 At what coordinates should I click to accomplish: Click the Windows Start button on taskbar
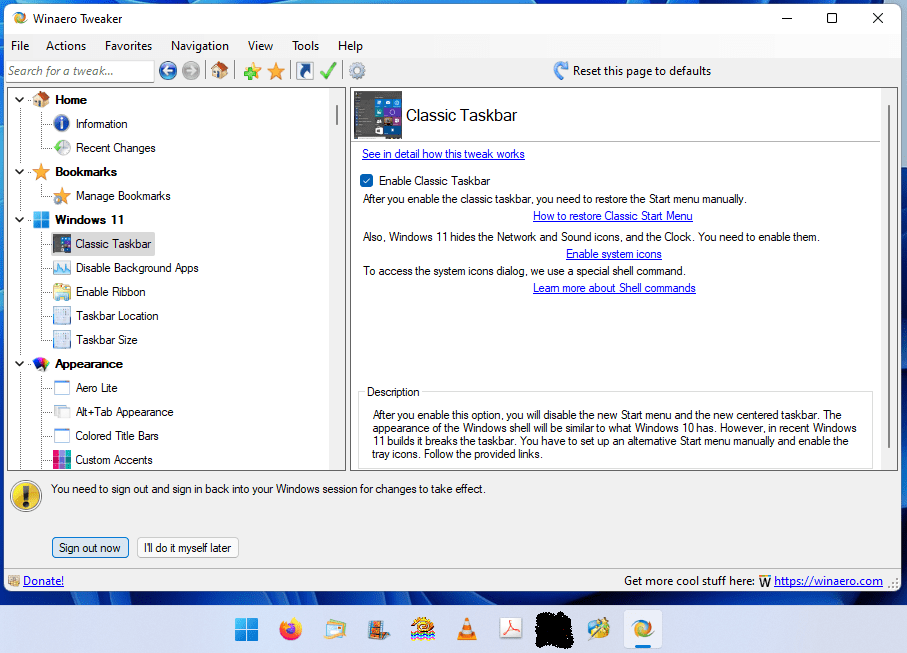tap(246, 629)
